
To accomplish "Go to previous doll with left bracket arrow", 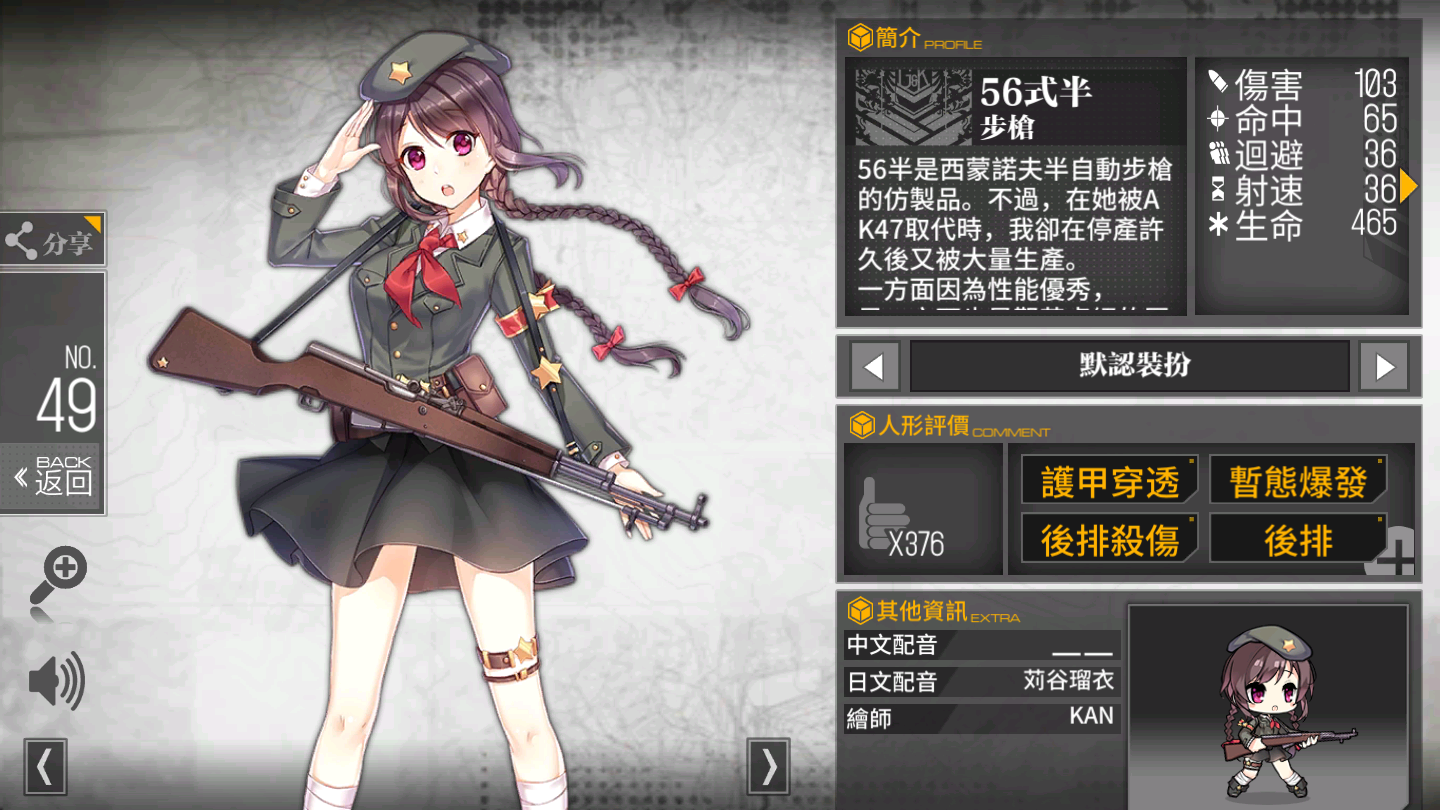I will click(45, 766).
